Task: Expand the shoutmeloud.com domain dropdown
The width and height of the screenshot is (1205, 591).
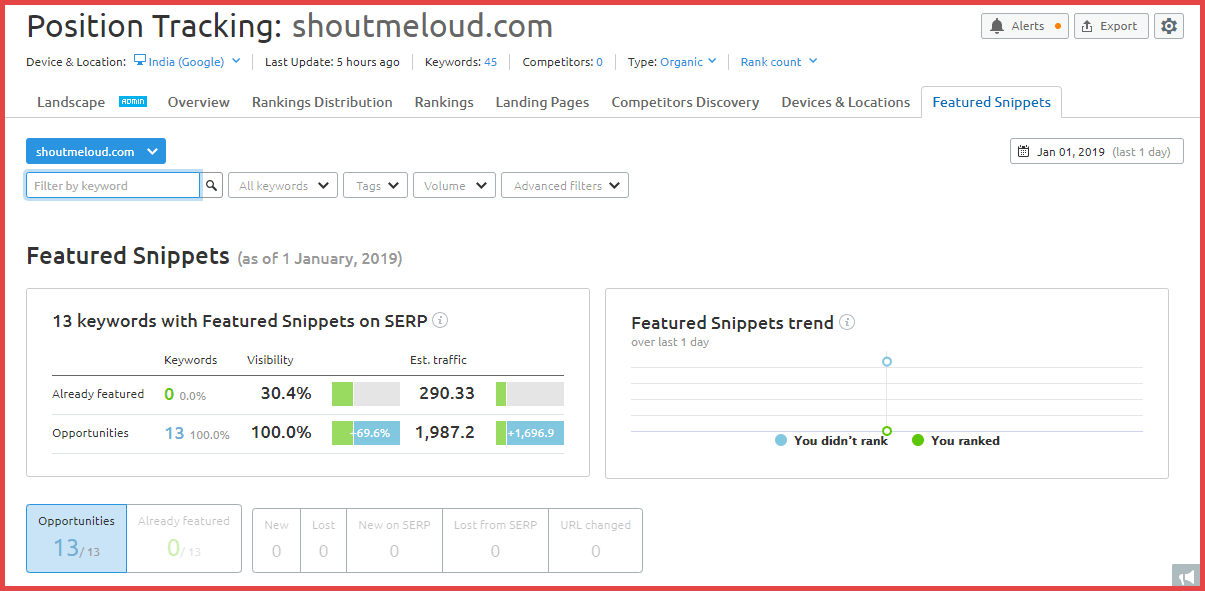Action: tap(96, 151)
